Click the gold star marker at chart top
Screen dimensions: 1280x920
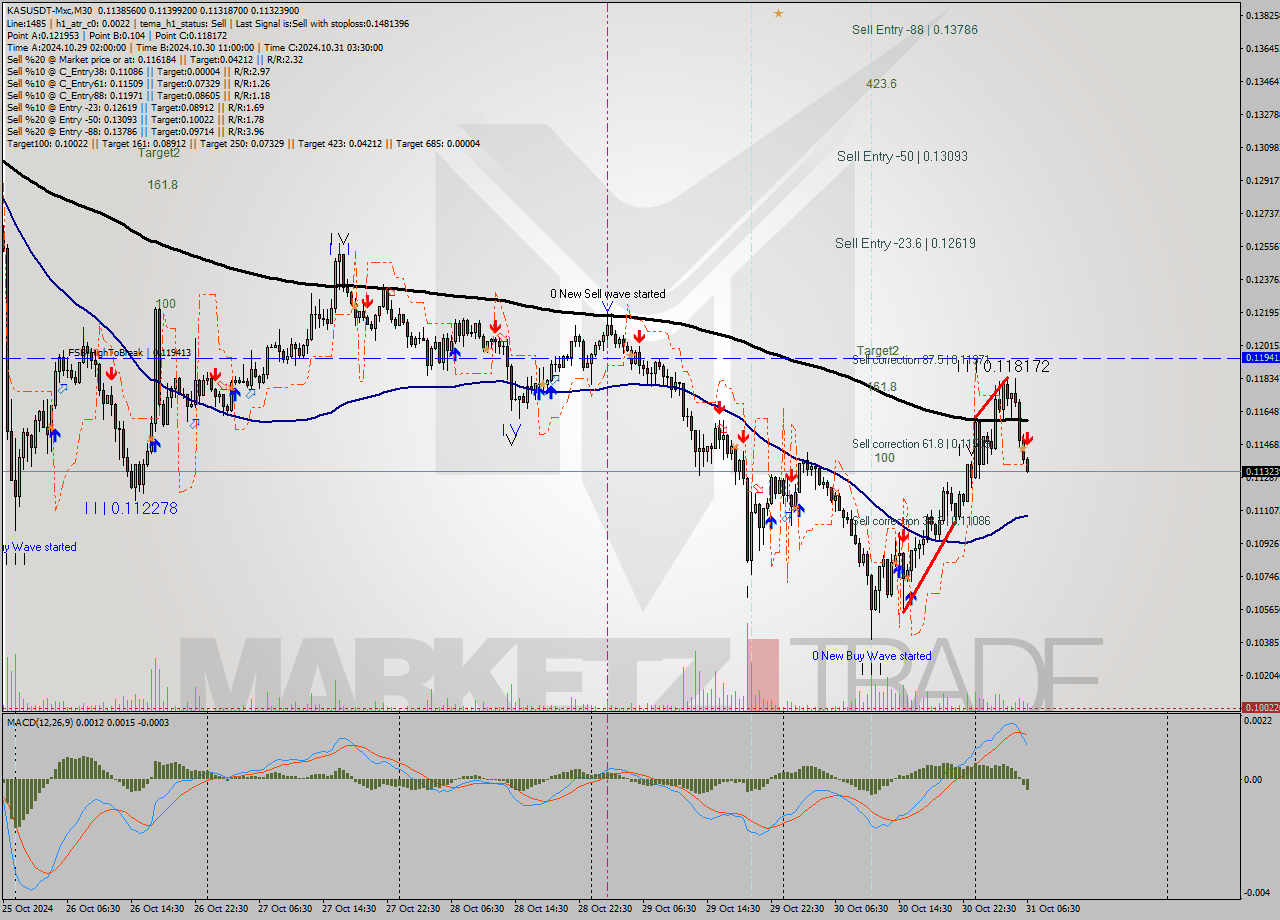pyautogui.click(x=778, y=13)
